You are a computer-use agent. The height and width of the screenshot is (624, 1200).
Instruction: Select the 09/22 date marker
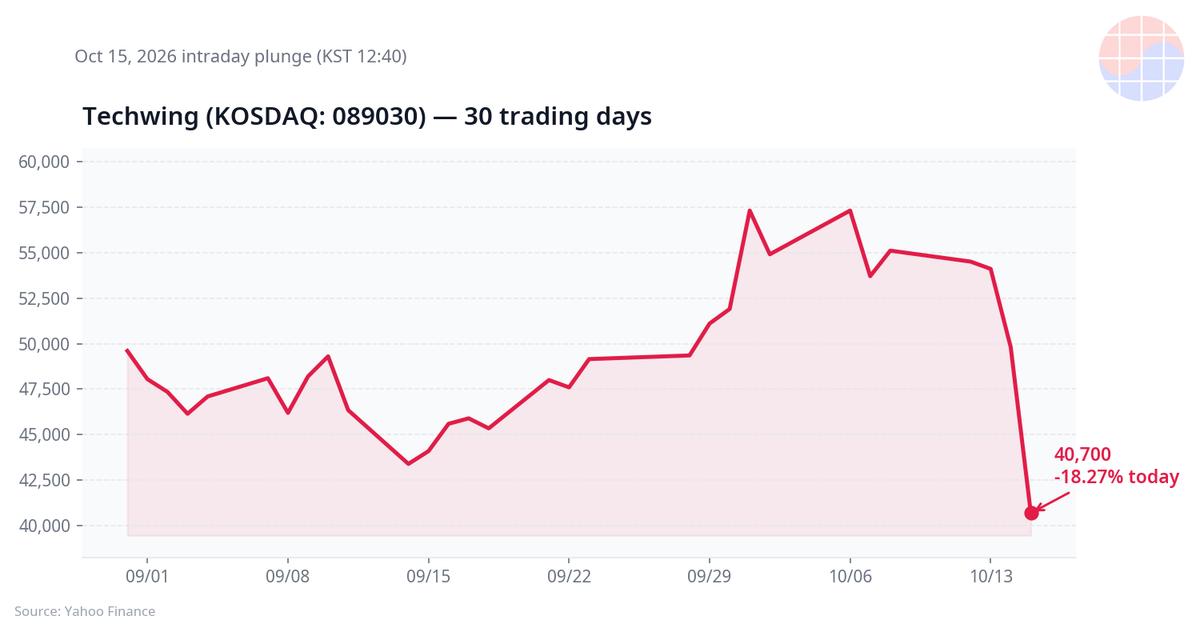point(568,577)
